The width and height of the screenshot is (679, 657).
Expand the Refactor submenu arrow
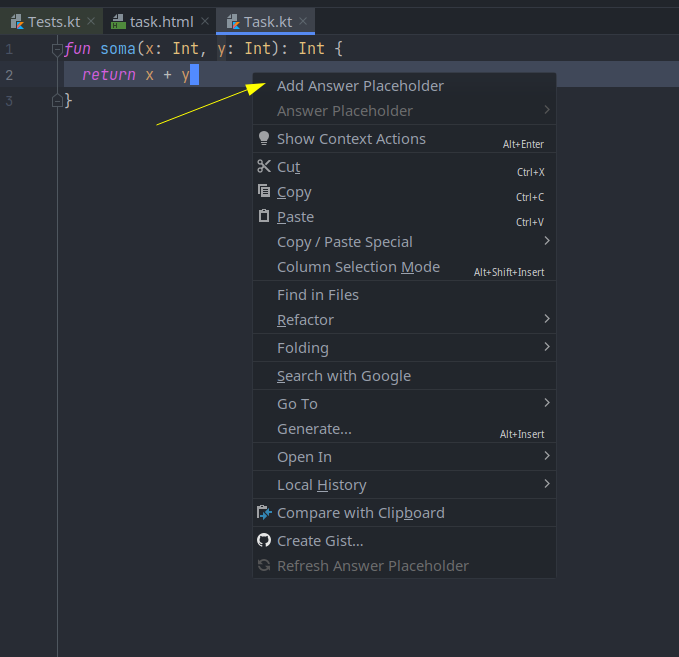pos(547,319)
